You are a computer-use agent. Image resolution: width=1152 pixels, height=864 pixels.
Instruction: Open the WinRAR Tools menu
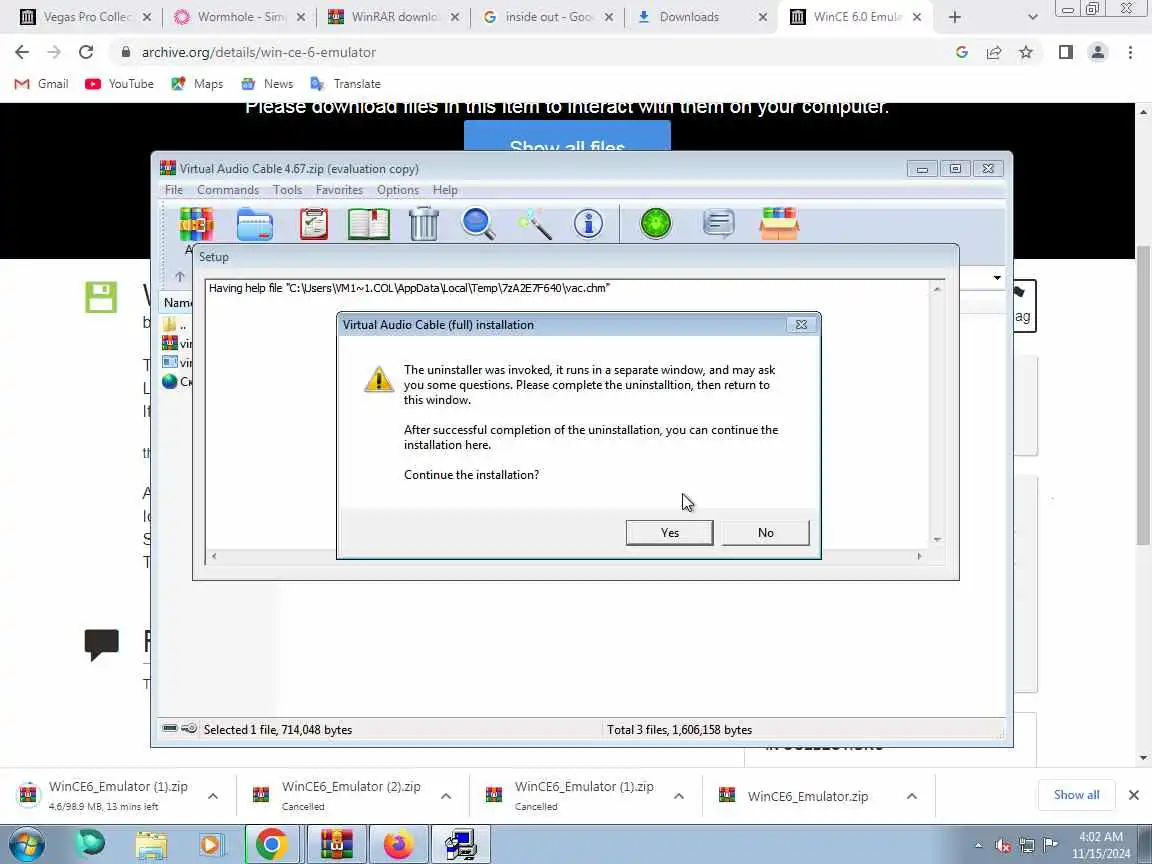287,190
